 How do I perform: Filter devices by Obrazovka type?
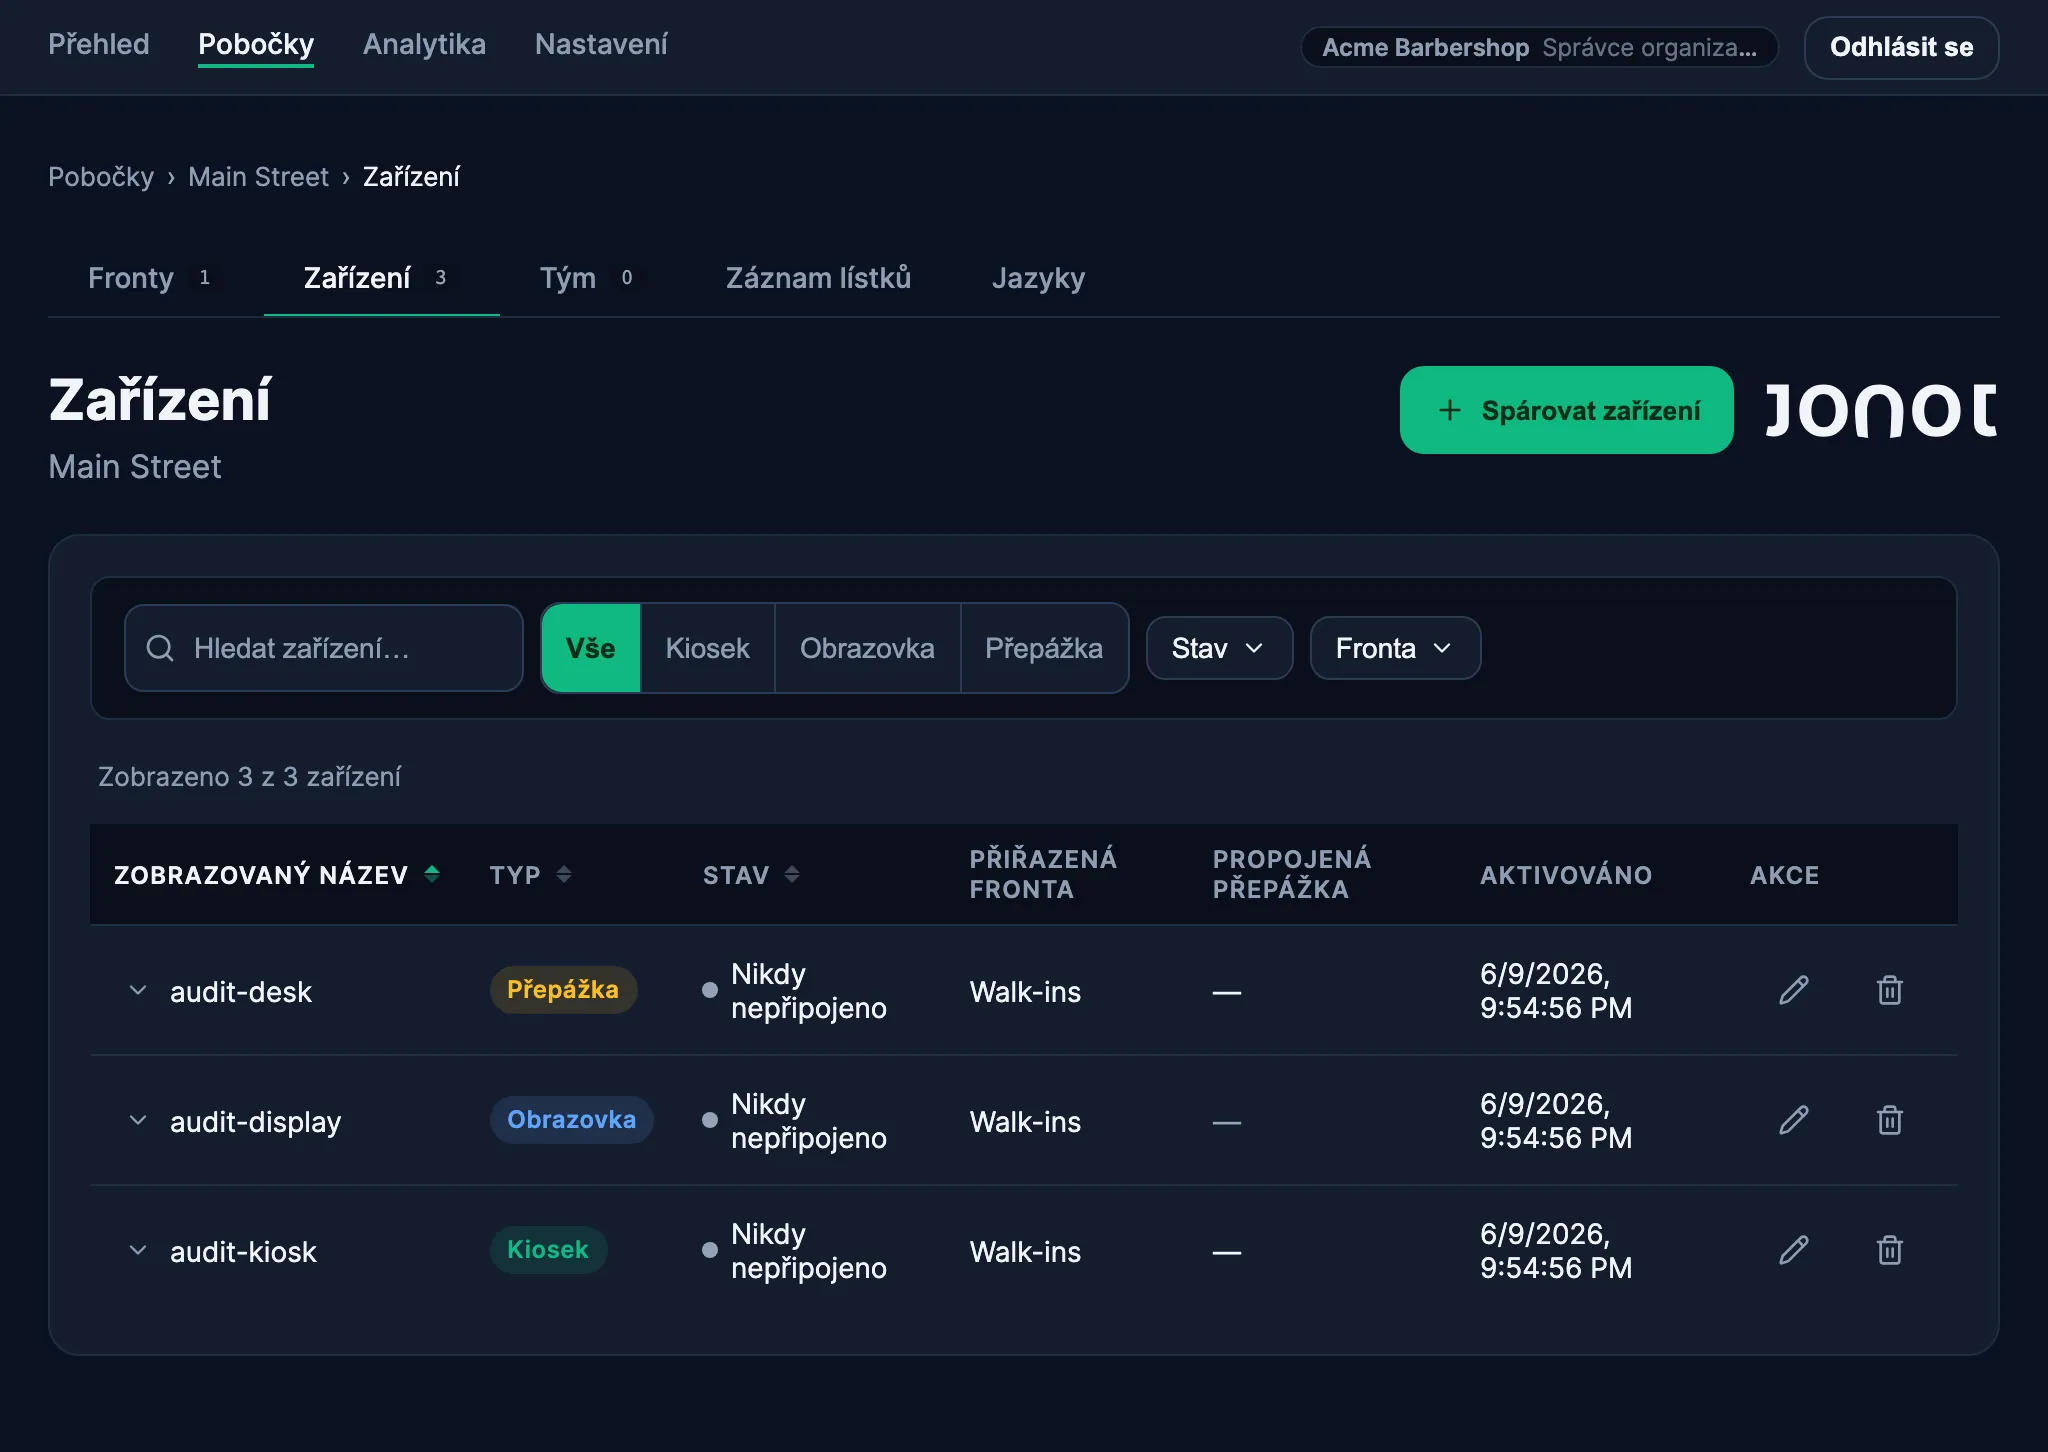coord(867,648)
